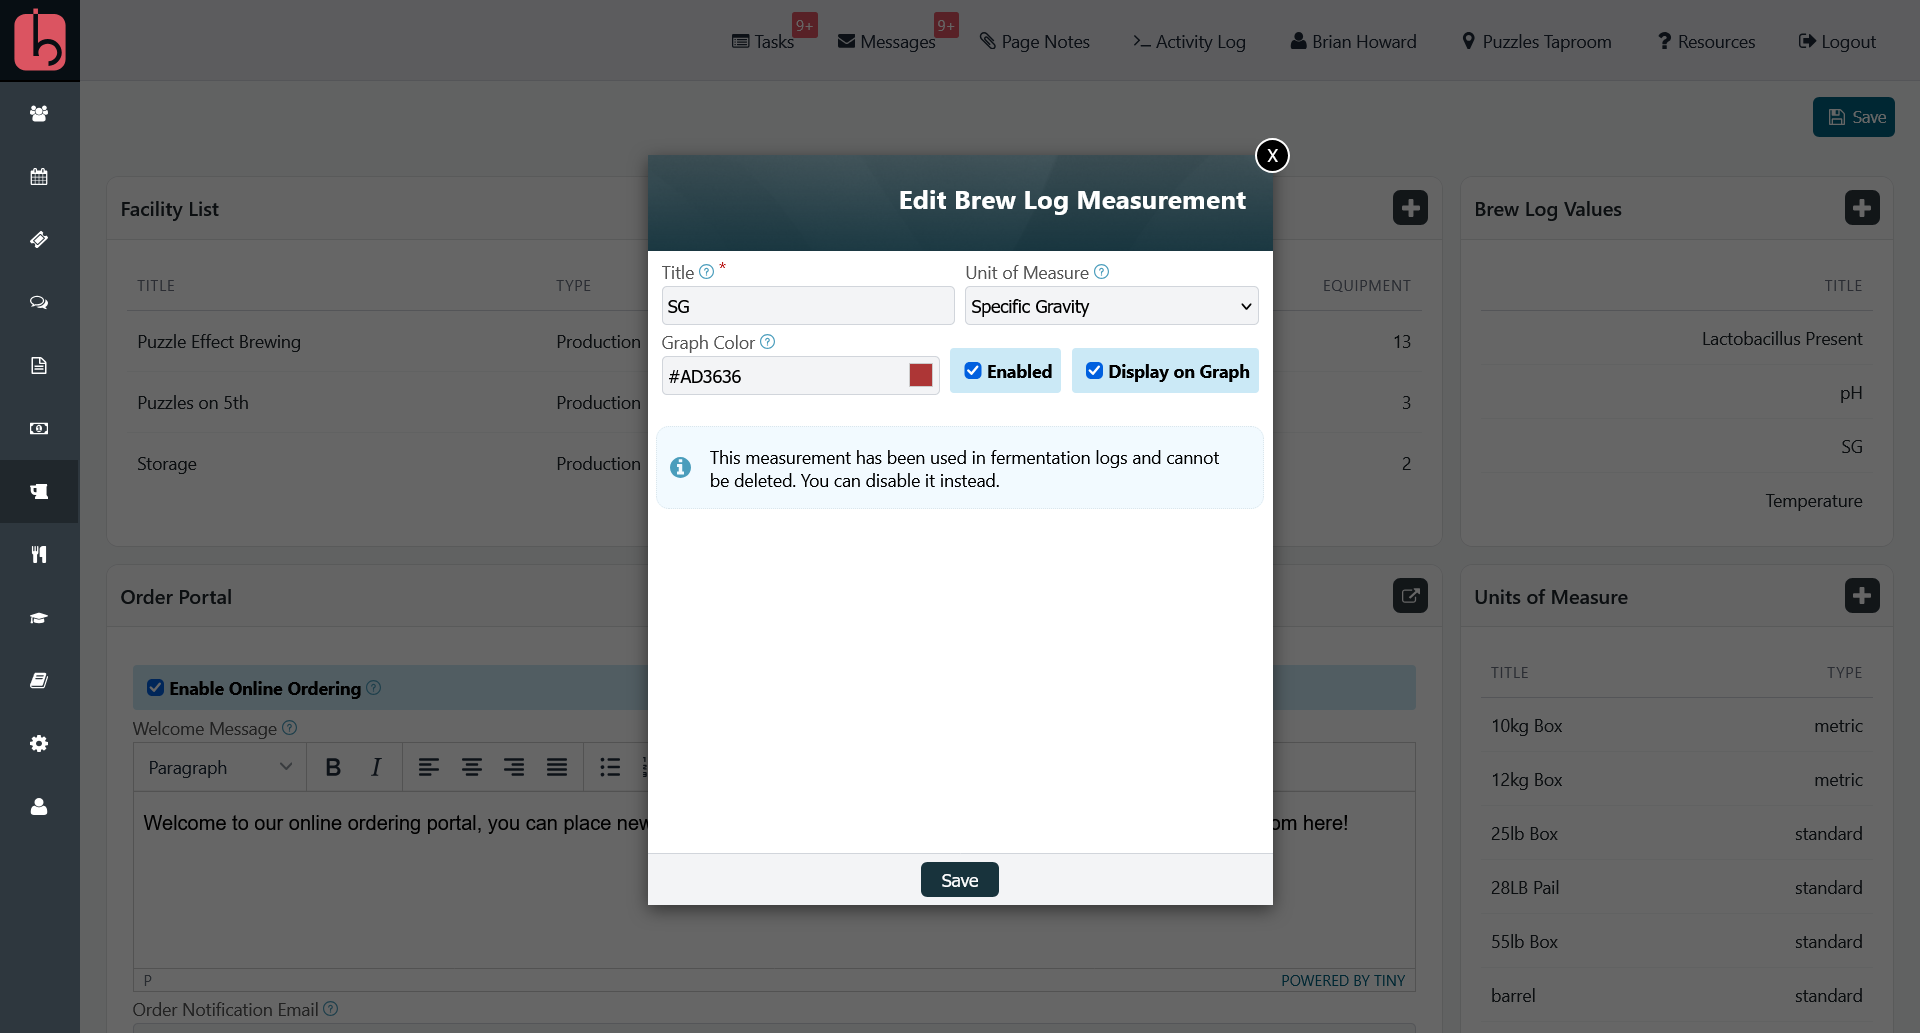Click the Beer30 logo icon

coord(39,40)
